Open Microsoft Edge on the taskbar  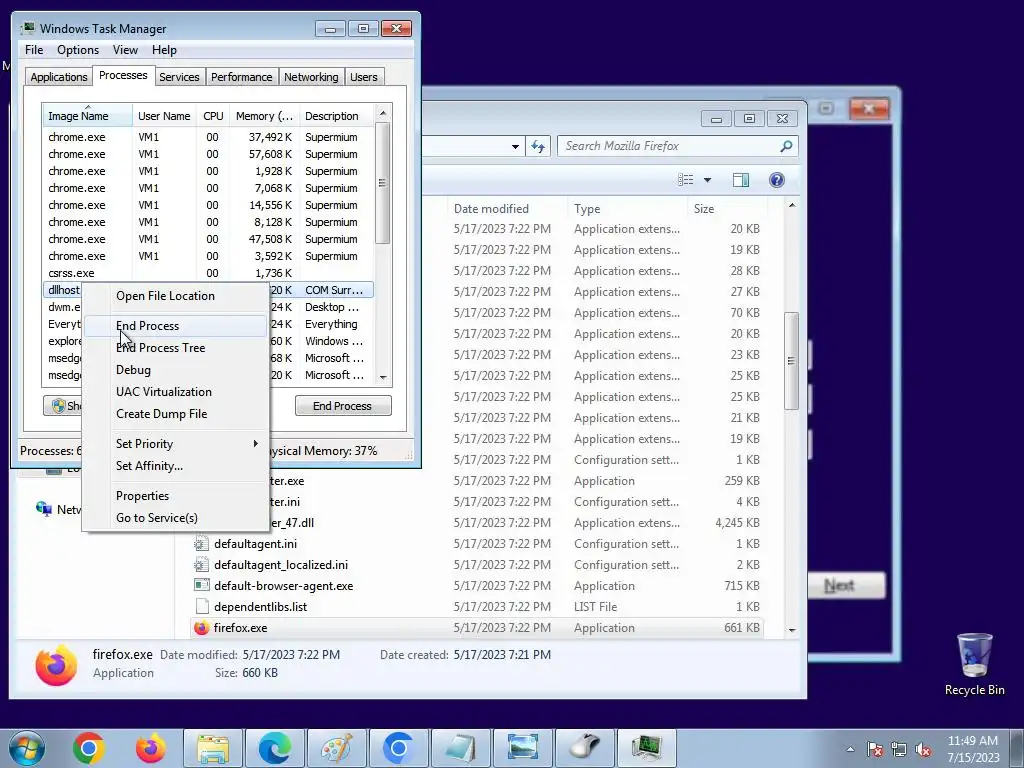click(x=275, y=748)
